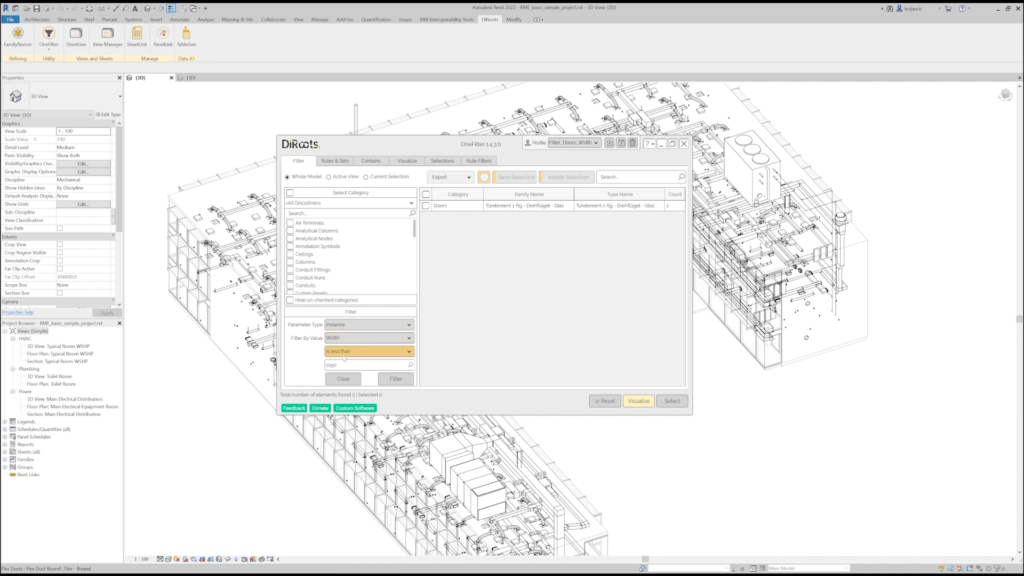Launch the PanelLink tool
Screen dimensions: 1024x576
163,37
